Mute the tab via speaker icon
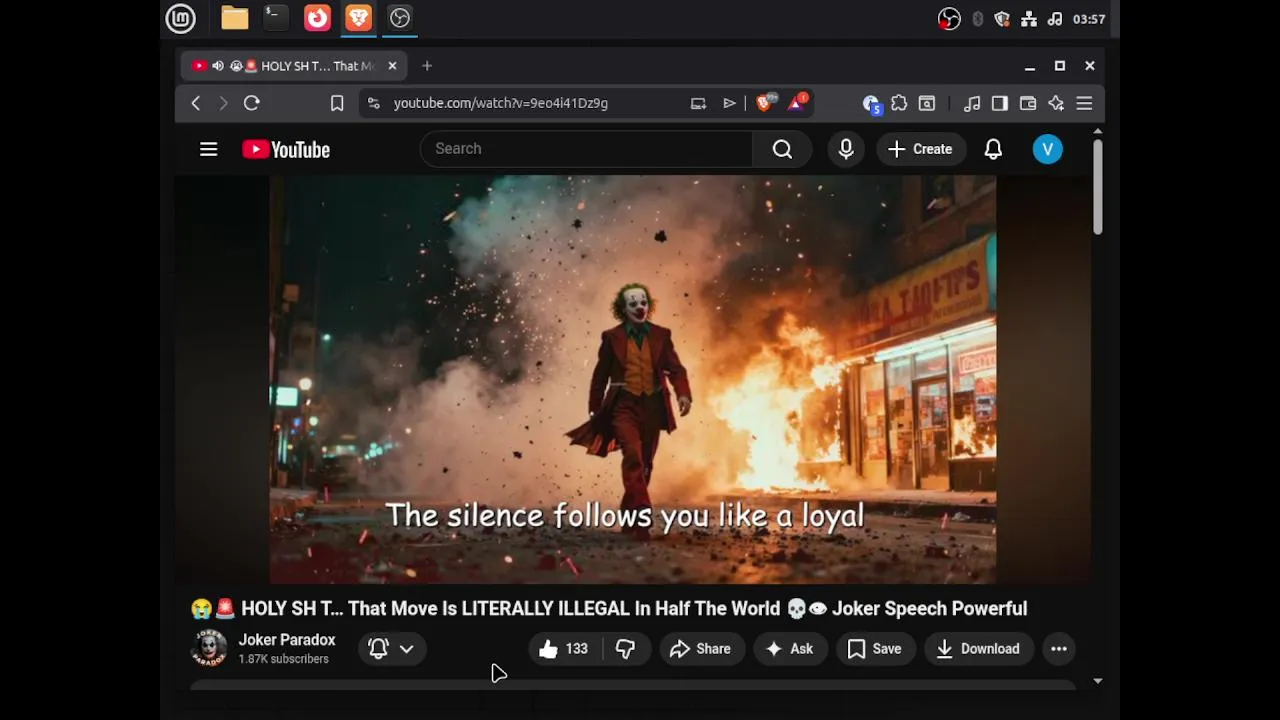Viewport: 1280px width, 720px height. (x=218, y=66)
